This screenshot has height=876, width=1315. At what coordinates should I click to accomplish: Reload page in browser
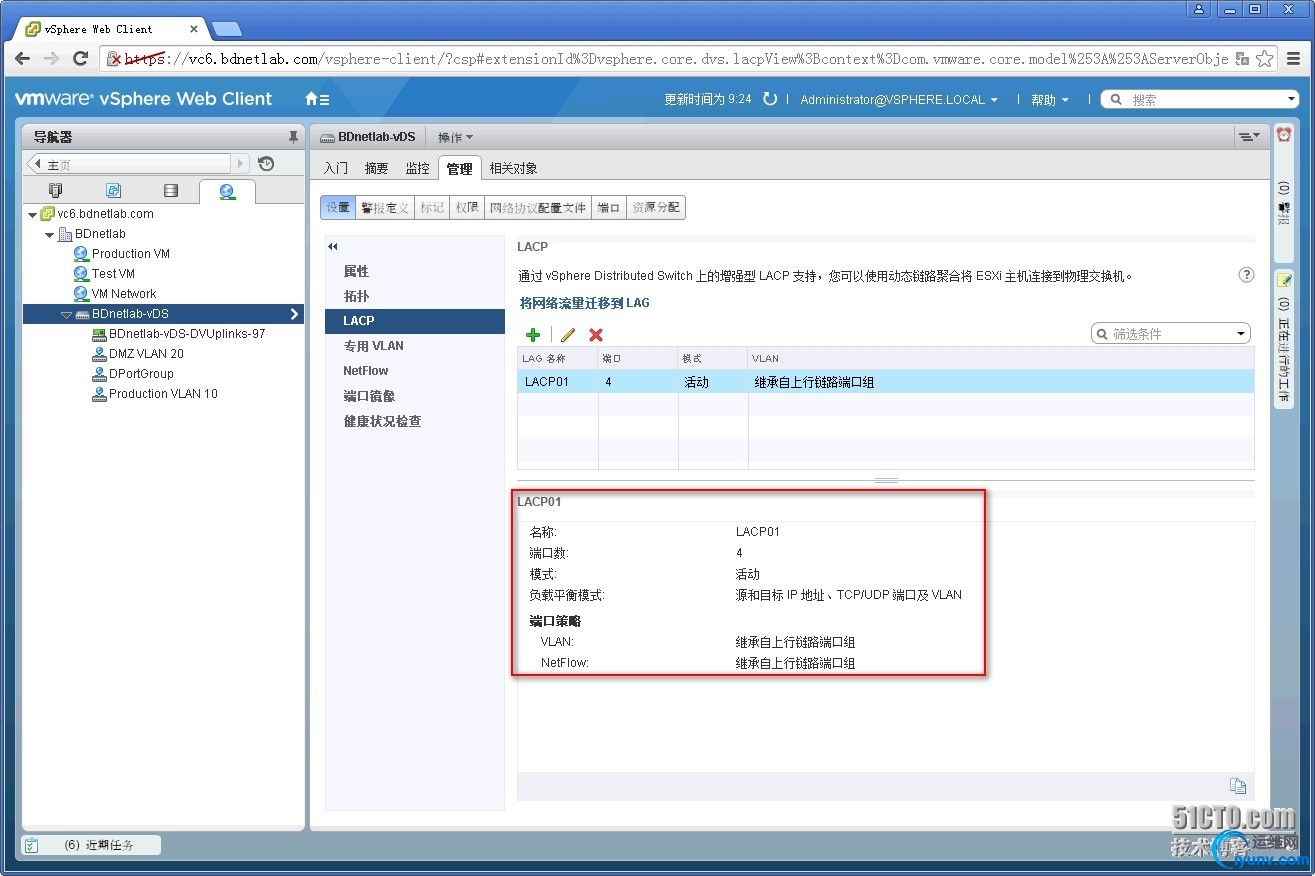tap(81, 59)
